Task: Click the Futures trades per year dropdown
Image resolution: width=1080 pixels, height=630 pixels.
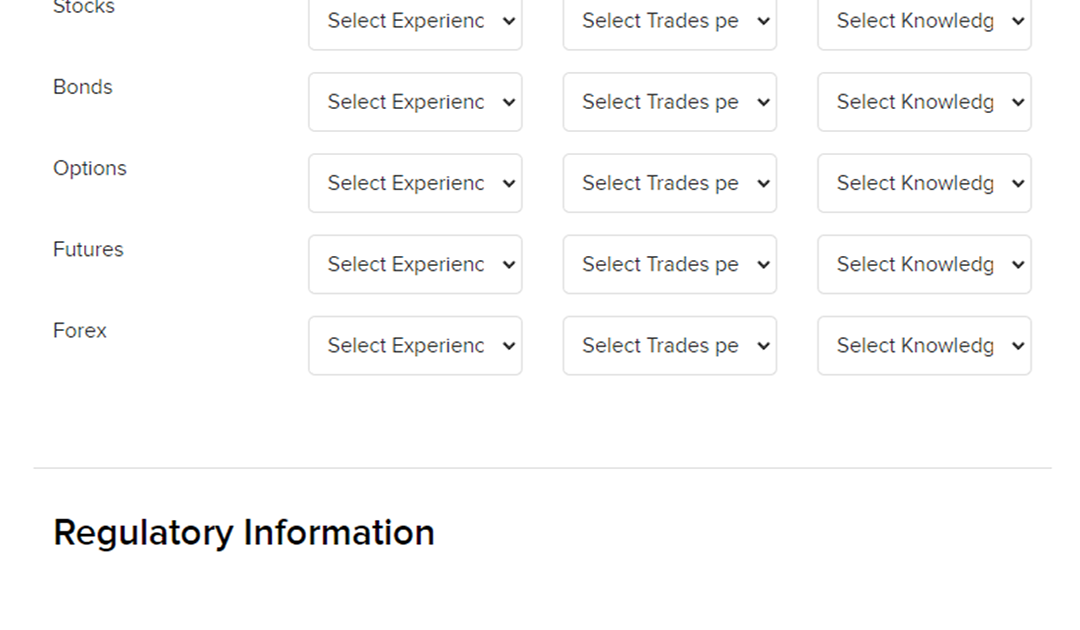Action: [669, 264]
